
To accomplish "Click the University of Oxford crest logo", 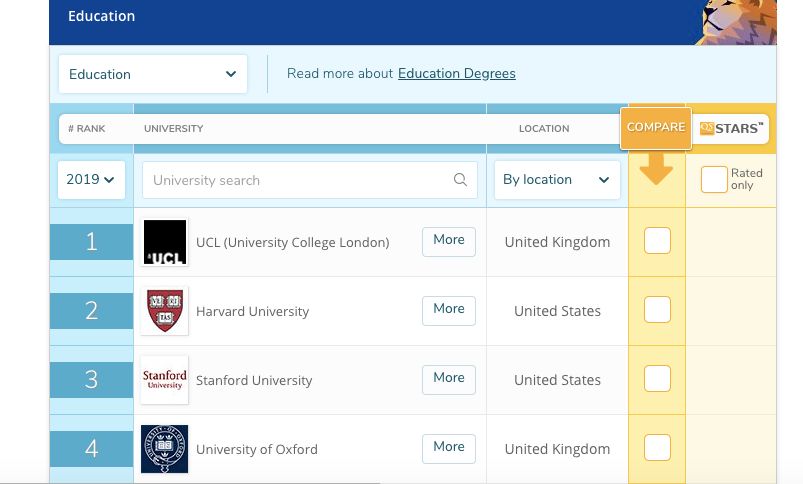I will click(x=164, y=449).
